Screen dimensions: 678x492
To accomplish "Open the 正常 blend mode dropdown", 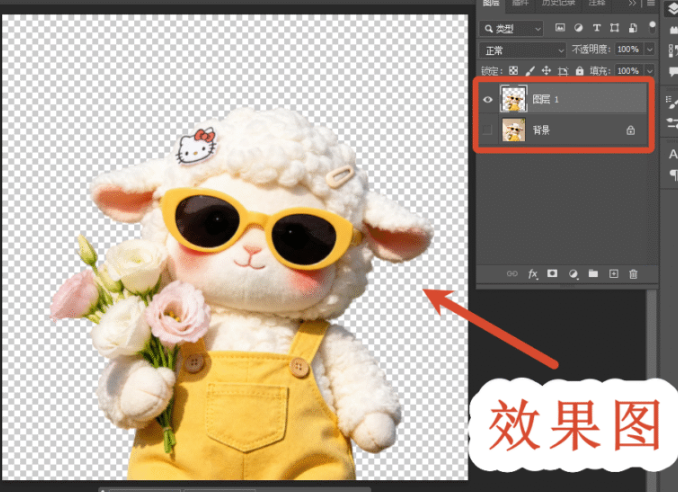I will click(x=522, y=51).
